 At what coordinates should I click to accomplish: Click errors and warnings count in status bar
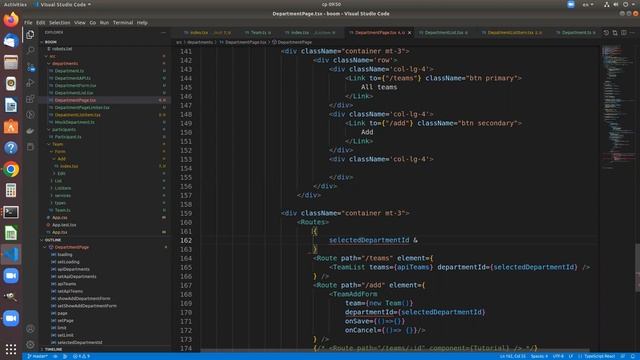pyautogui.click(x=81, y=356)
